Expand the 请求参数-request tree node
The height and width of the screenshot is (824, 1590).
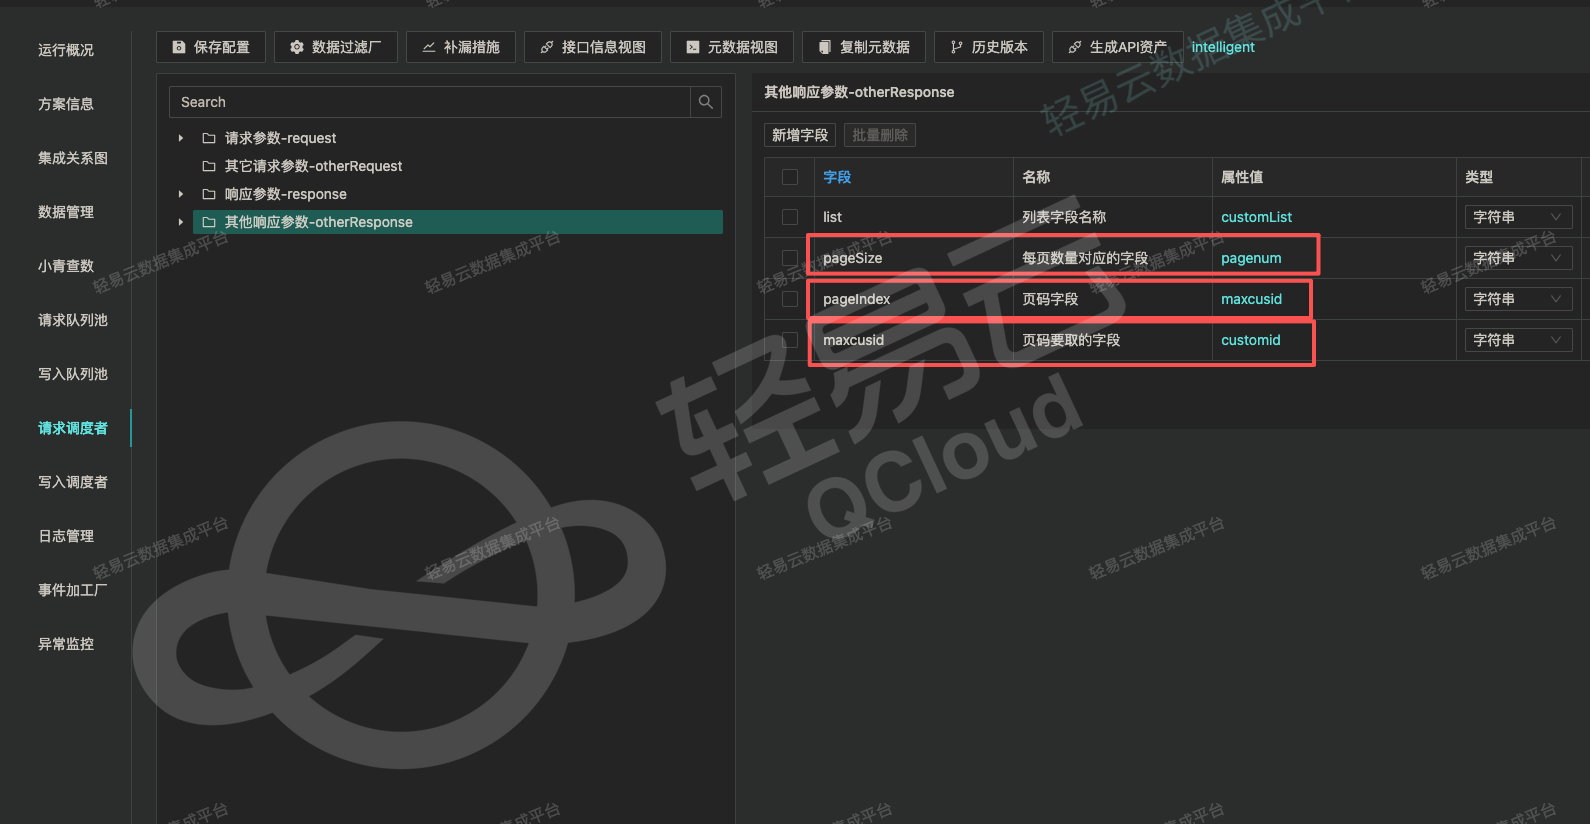[181, 138]
